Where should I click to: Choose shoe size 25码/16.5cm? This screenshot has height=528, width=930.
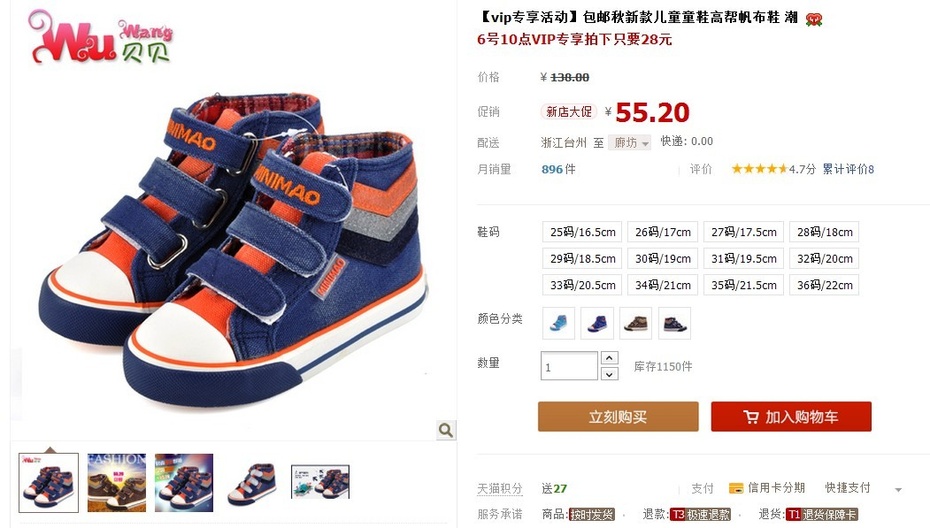[582, 232]
